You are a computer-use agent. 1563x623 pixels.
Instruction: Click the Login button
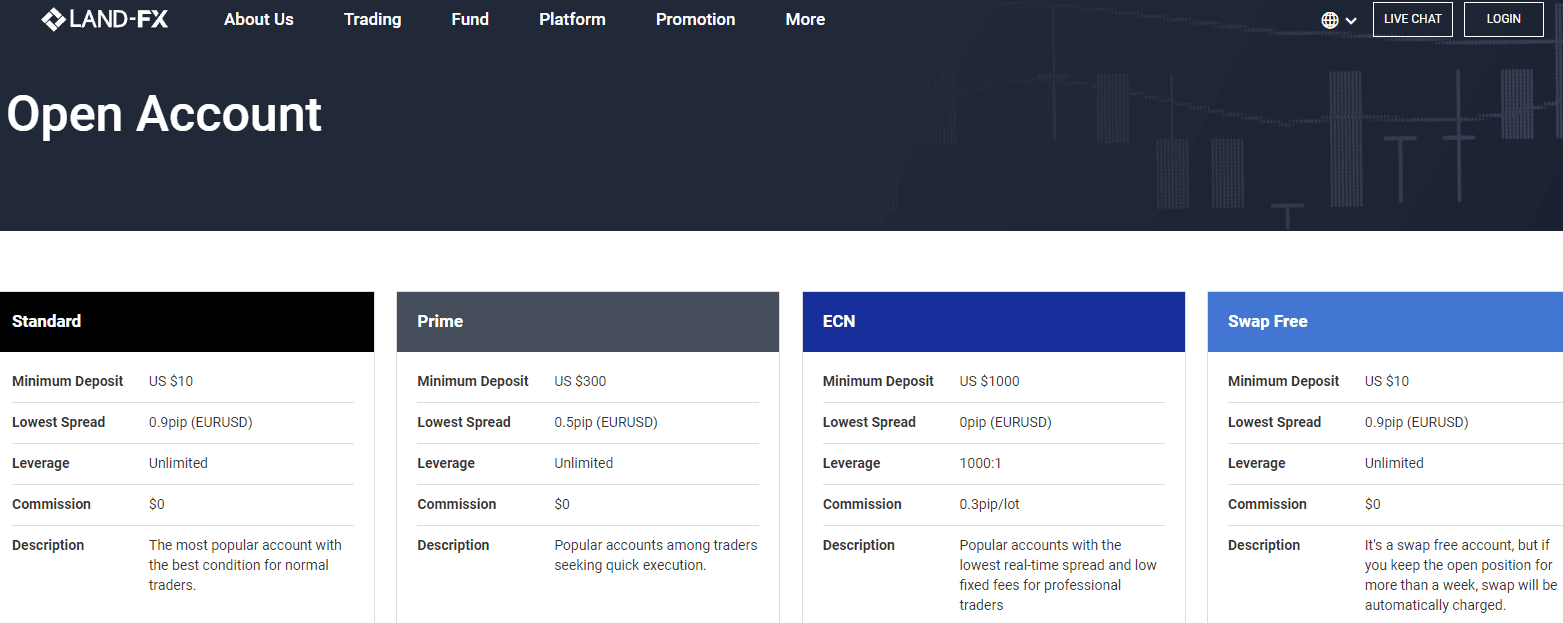click(x=1503, y=19)
